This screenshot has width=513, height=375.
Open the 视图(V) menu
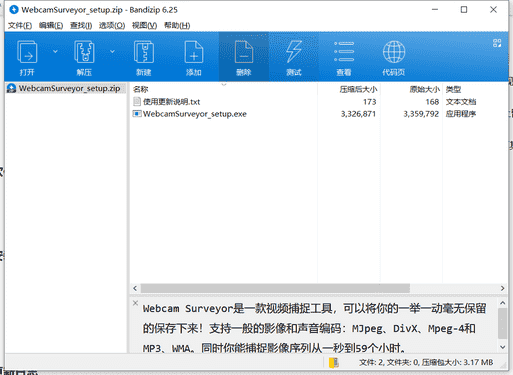(144, 25)
